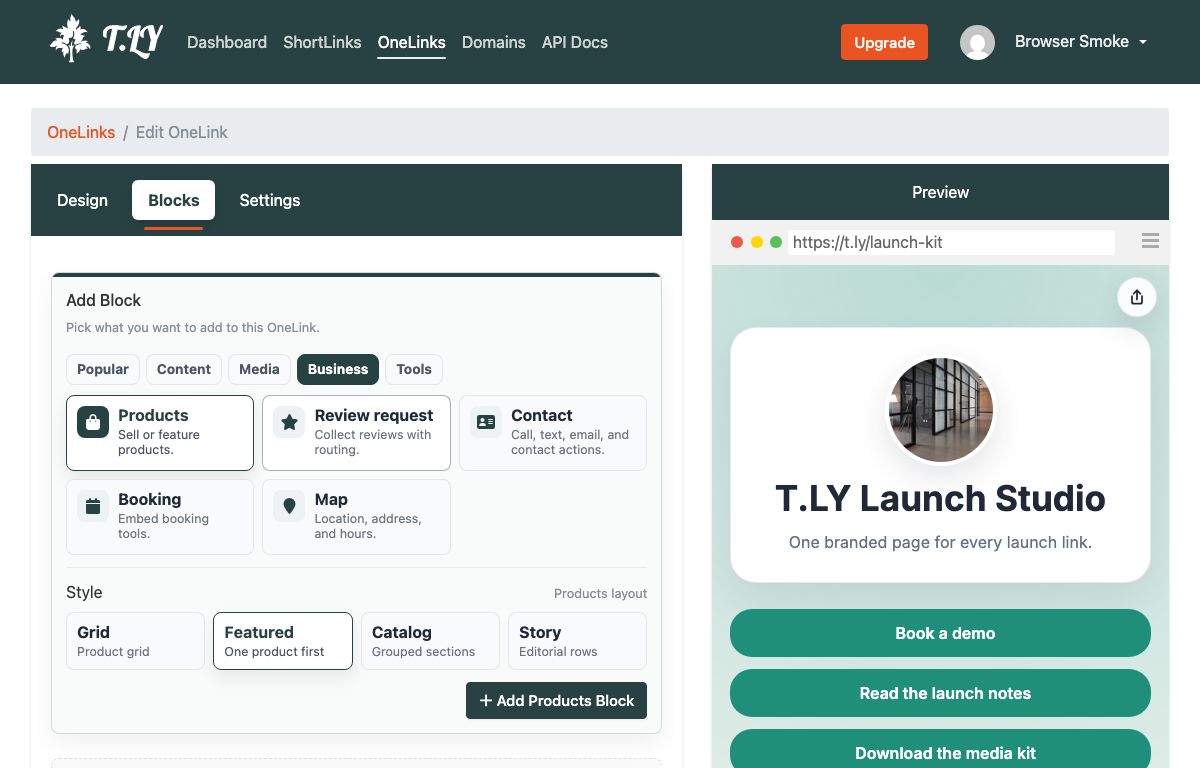Click the Upgrade button

[x=884, y=42]
